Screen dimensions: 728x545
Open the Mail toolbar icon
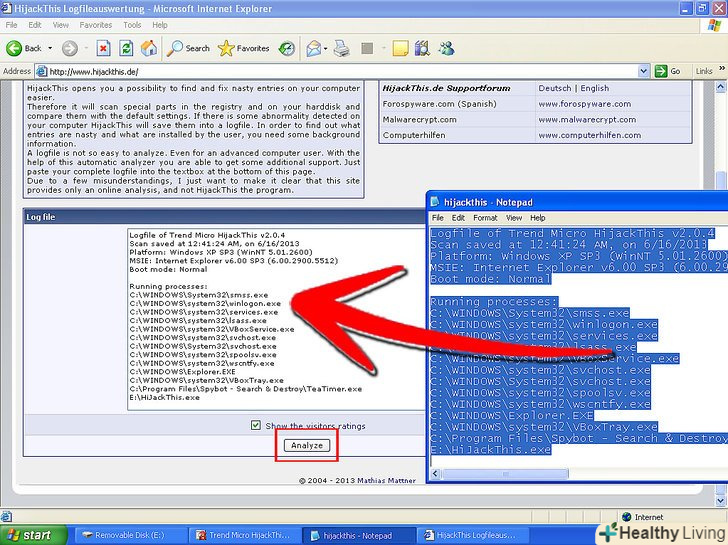(x=314, y=48)
